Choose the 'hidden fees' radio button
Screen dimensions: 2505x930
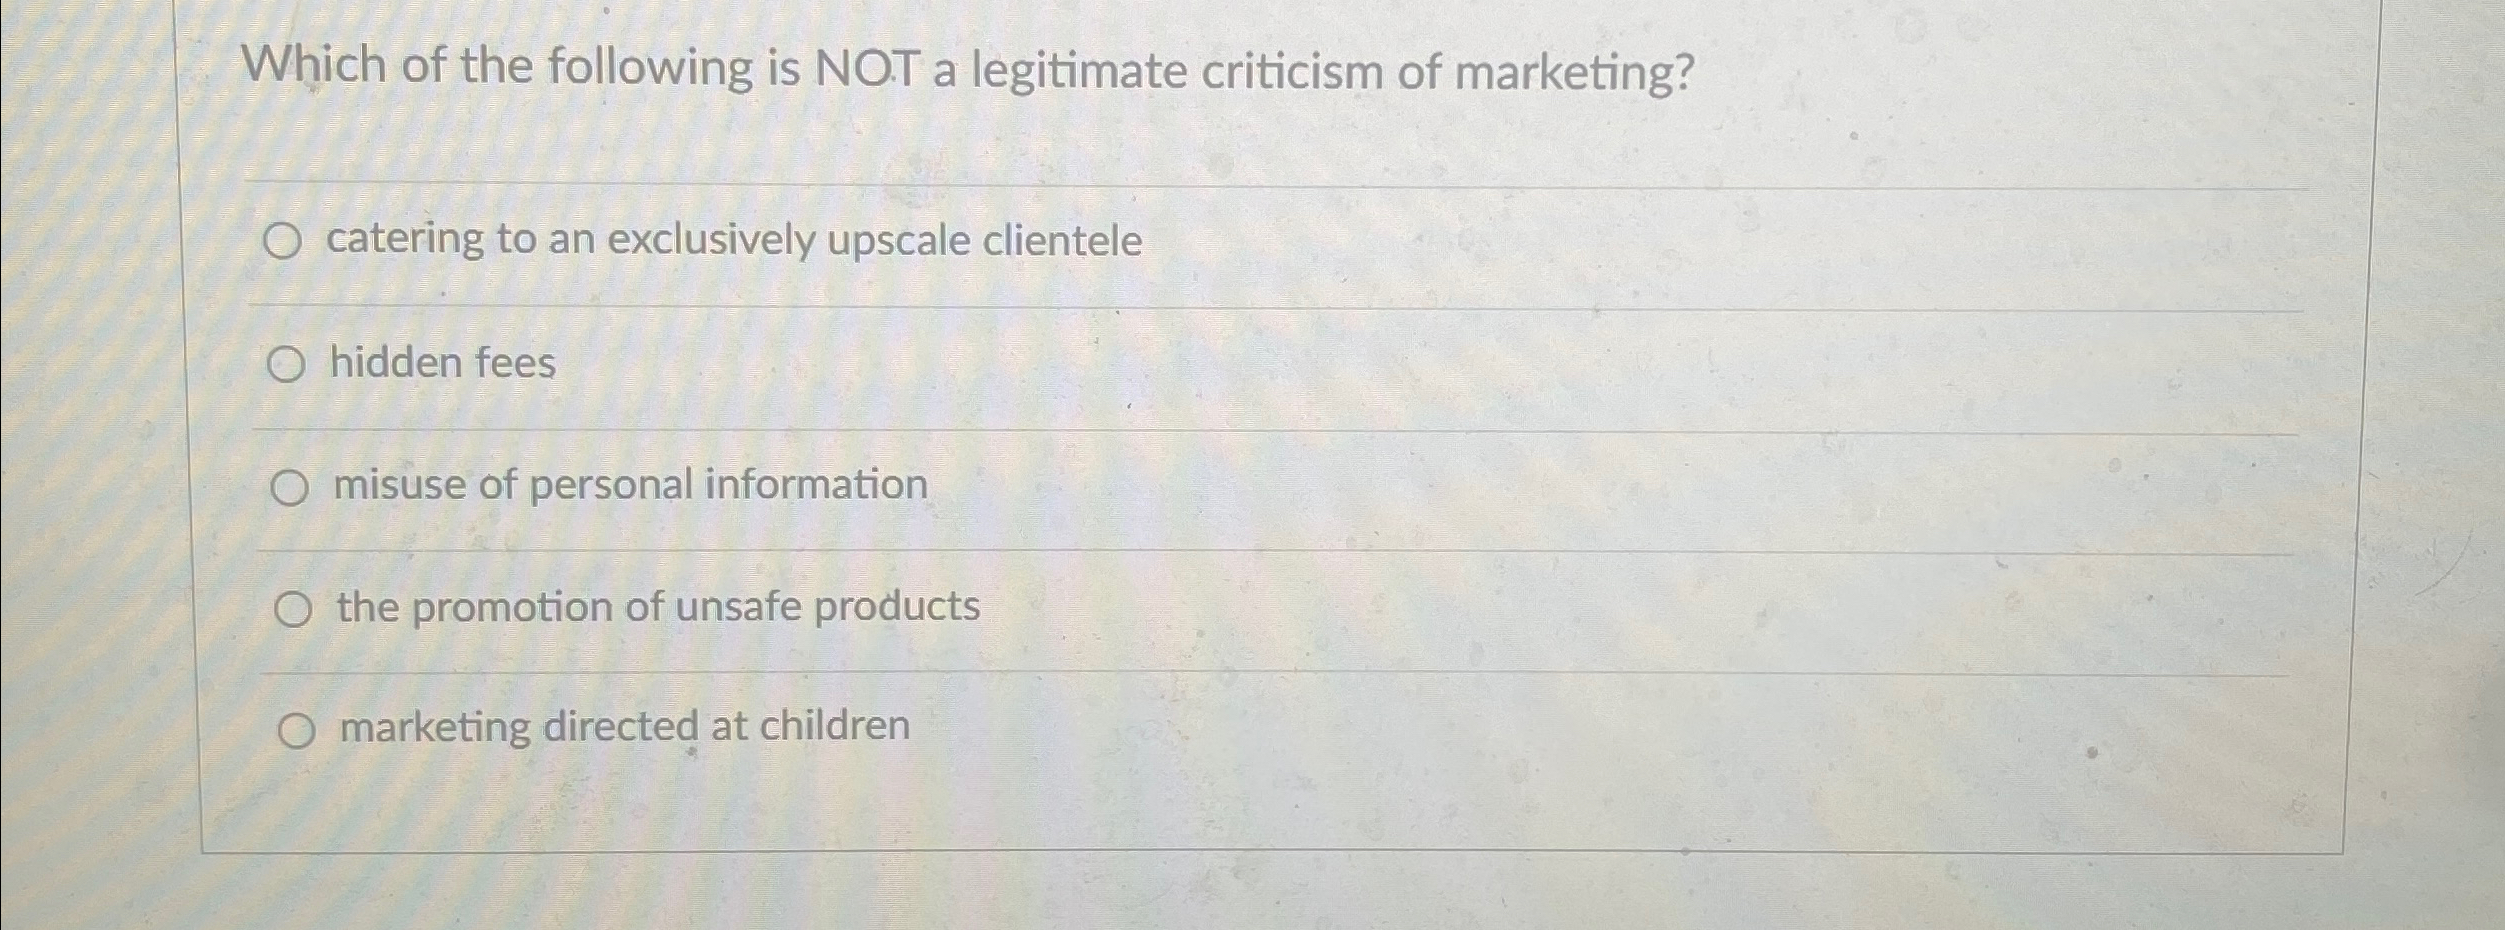pos(285,366)
